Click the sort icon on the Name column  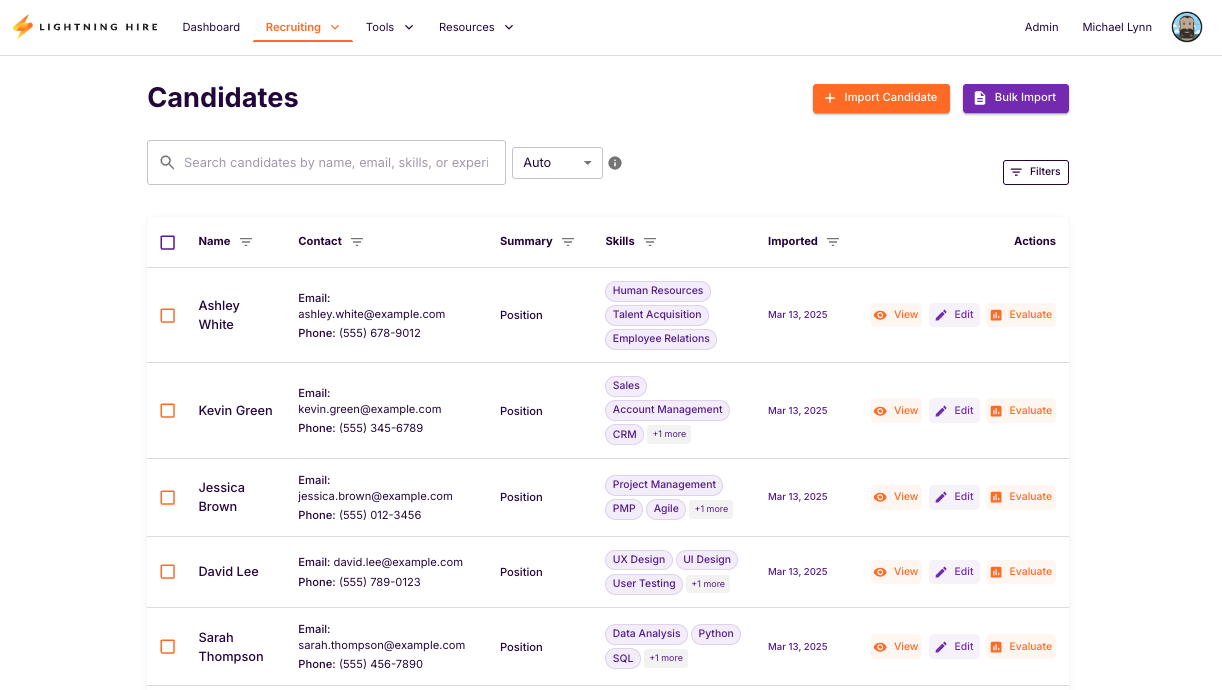(244, 241)
